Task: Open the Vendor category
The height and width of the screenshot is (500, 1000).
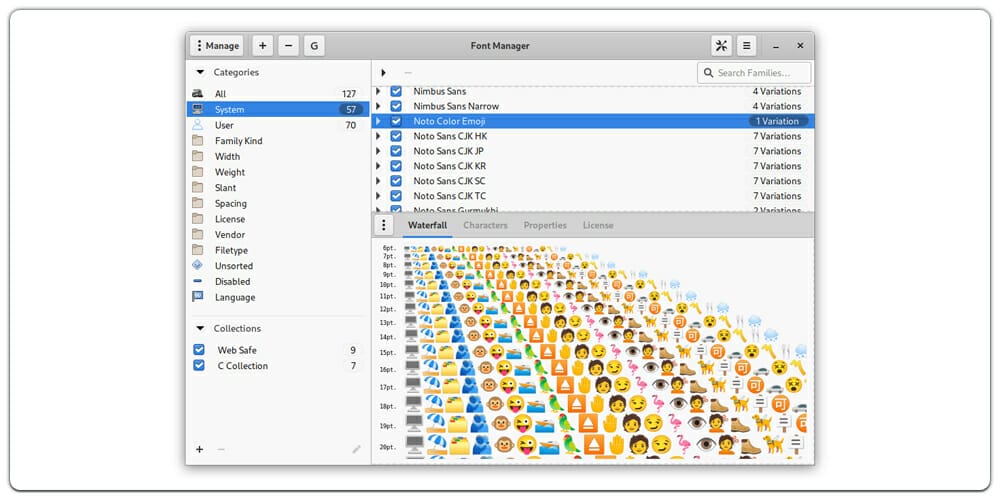Action: pos(278,235)
